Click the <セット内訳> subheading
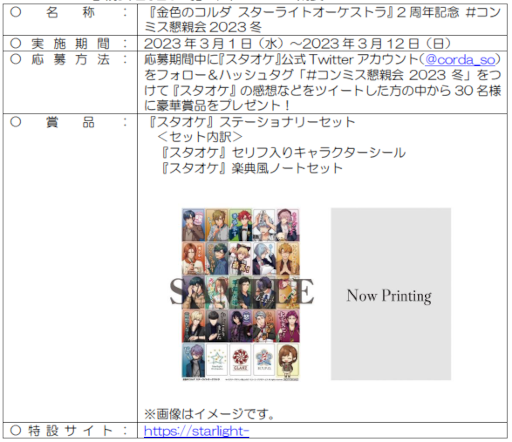 click(200, 137)
